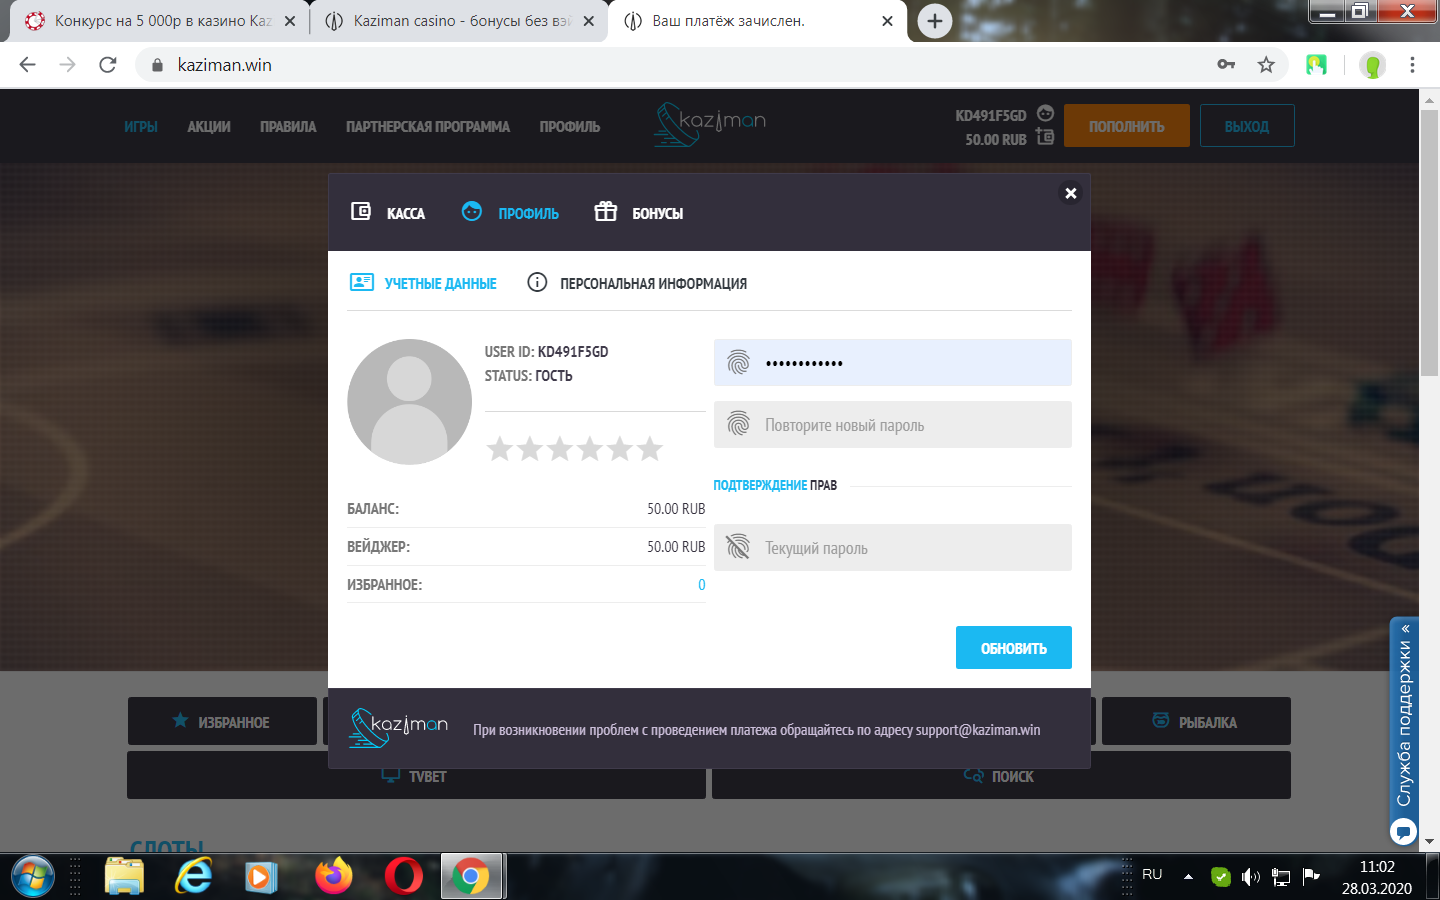Click the 50.00 RUB value in the ВЕЙДЖЕР row
The image size is (1440, 900).
coord(676,547)
